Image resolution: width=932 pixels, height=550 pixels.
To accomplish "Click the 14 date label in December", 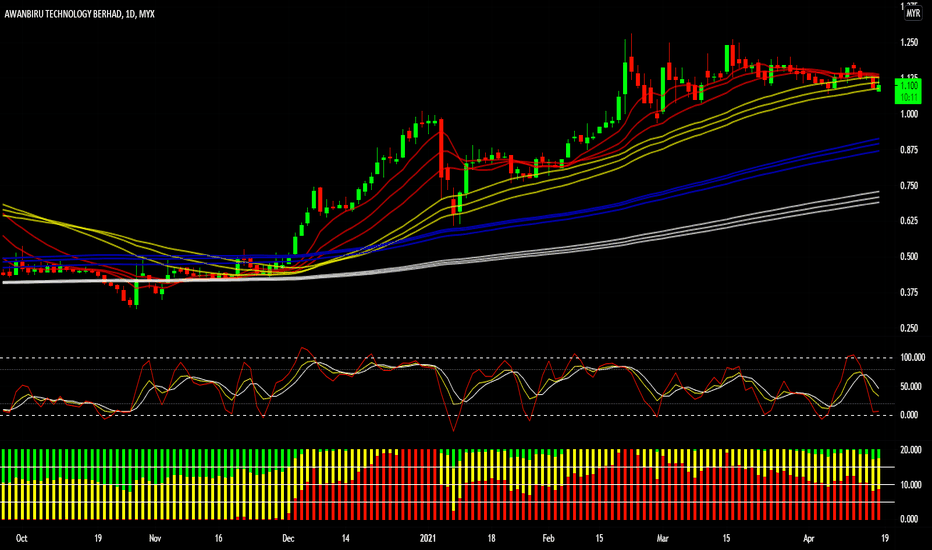I will point(346,539).
